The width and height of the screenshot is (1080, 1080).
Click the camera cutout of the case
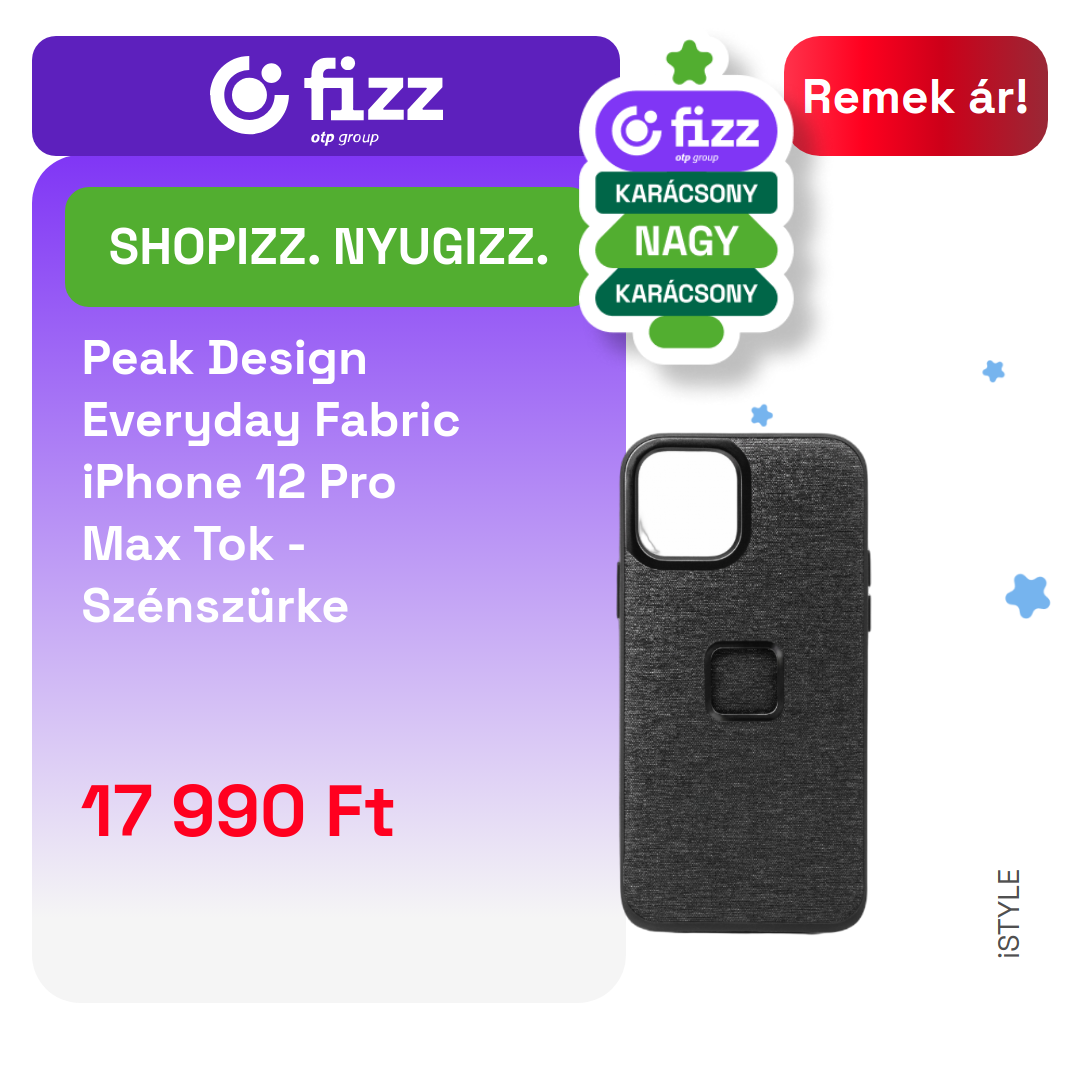pyautogui.click(x=686, y=503)
